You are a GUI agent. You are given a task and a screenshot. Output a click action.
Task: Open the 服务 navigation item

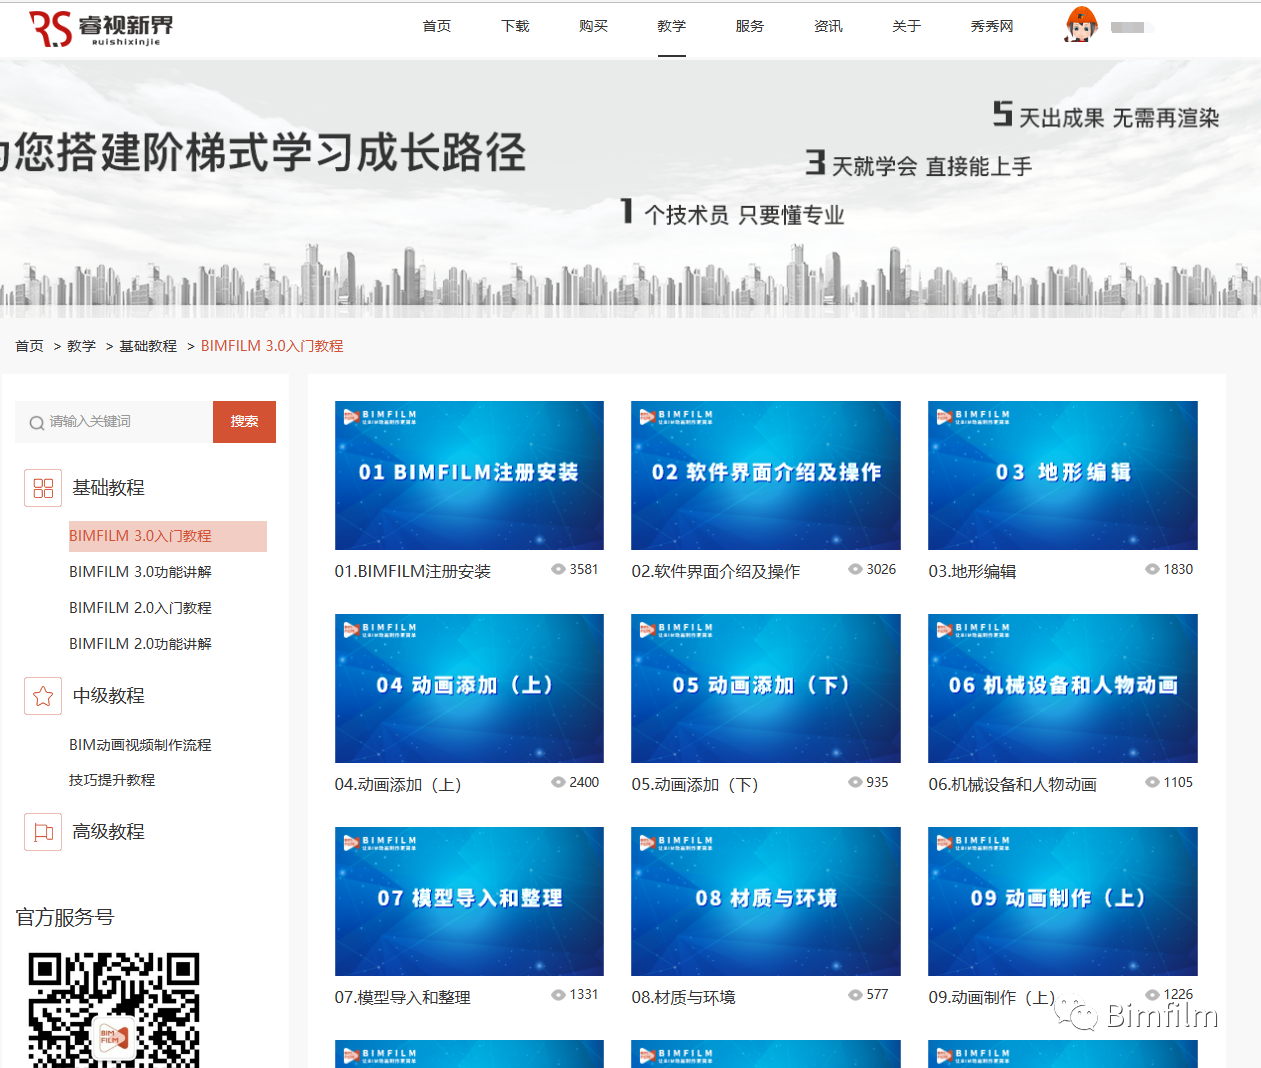750,26
